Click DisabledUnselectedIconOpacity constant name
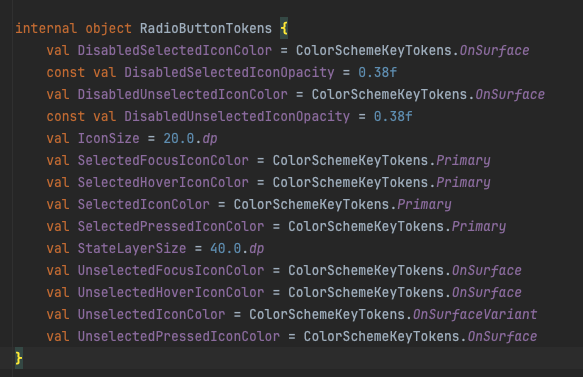The image size is (583, 377). (237, 116)
